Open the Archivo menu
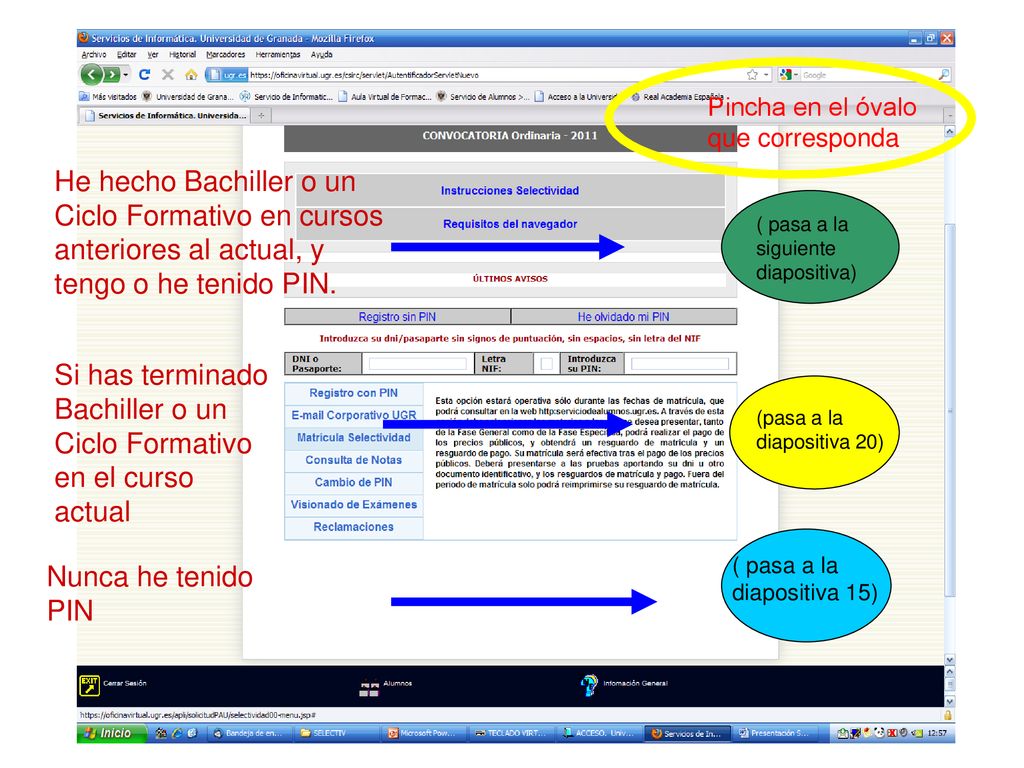 pos(93,55)
